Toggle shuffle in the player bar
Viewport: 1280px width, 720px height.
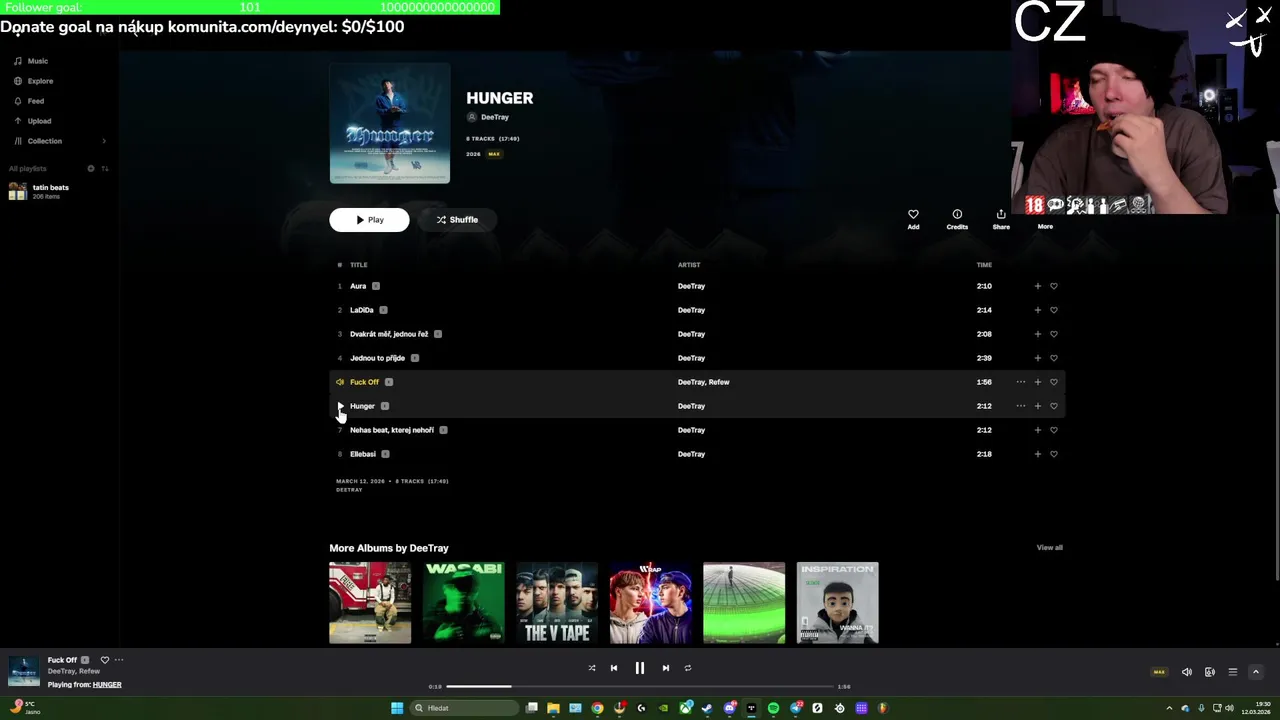coord(591,668)
